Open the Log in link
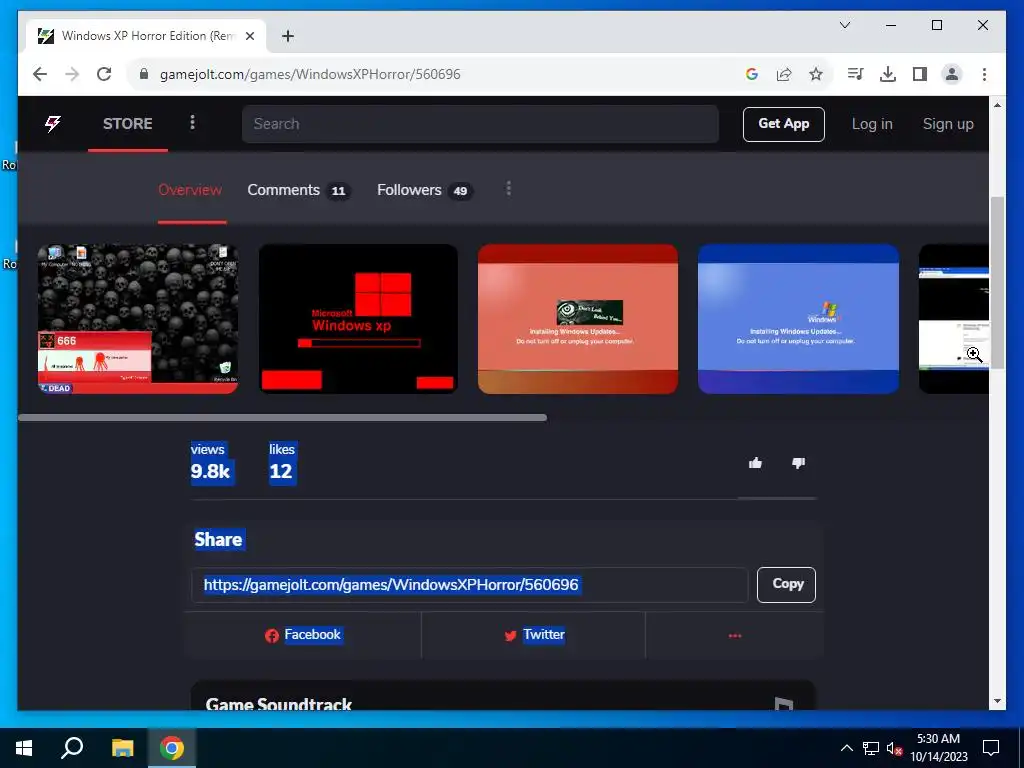Viewport: 1024px width, 768px height. tap(872, 124)
